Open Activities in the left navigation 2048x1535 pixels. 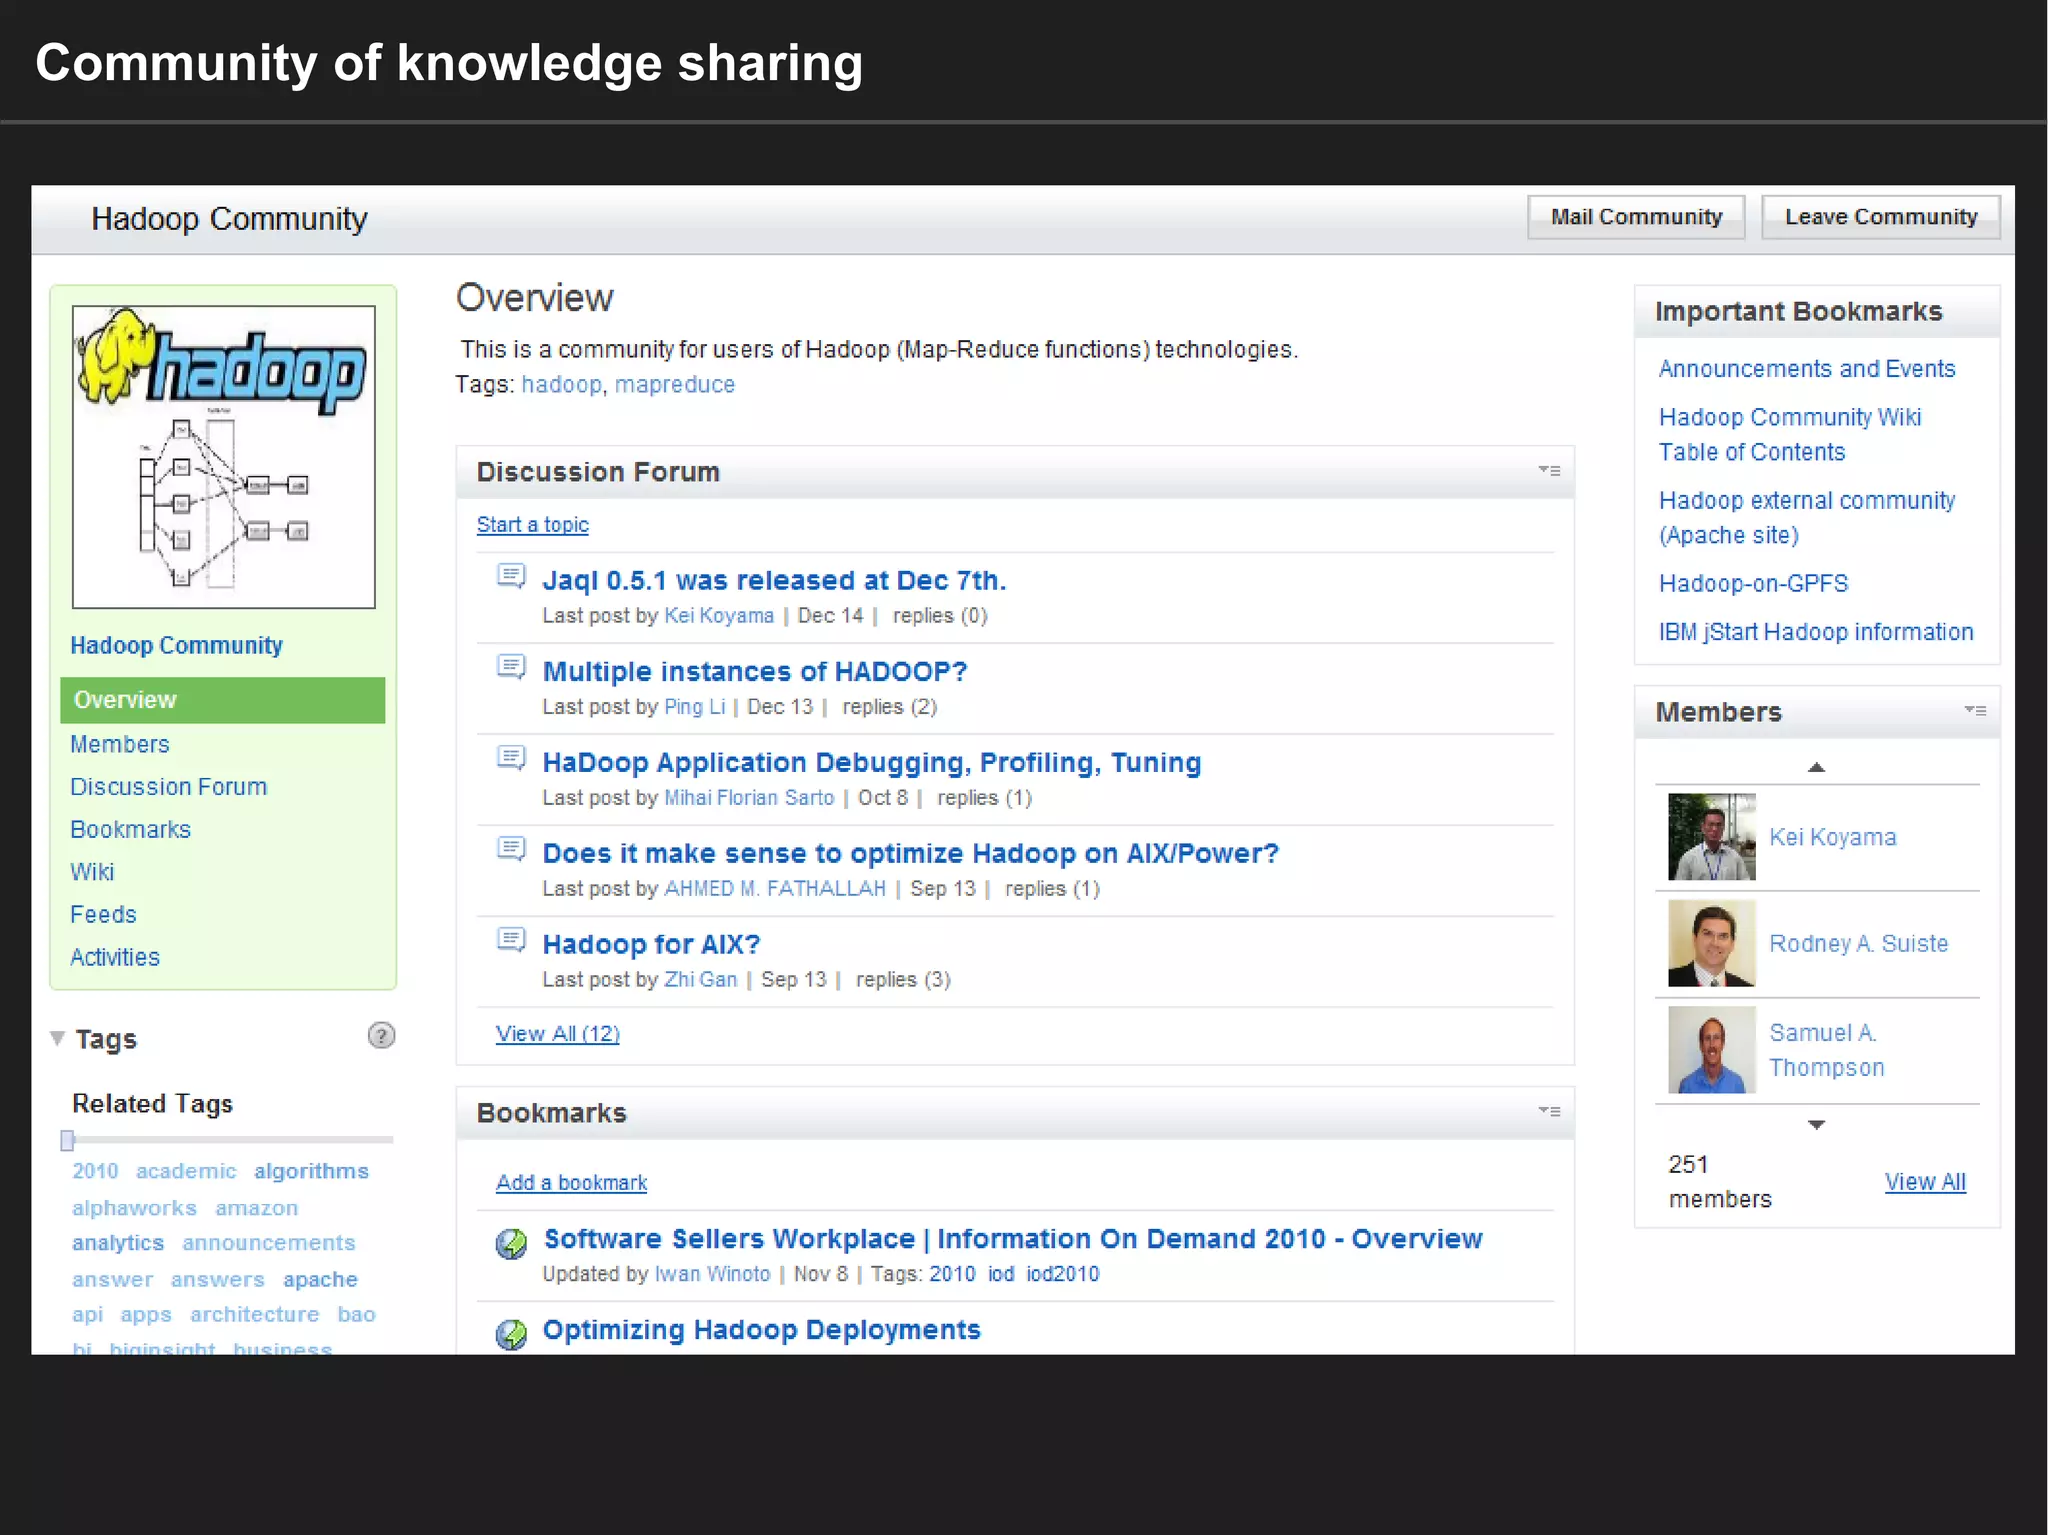tap(115, 957)
